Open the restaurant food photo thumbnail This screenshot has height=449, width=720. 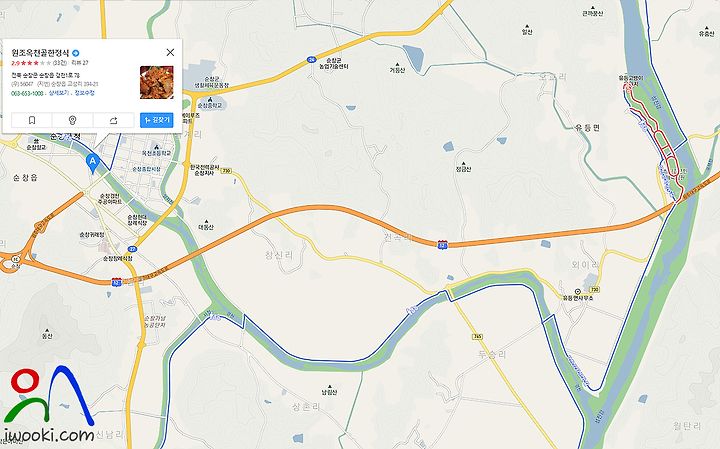pos(157,82)
